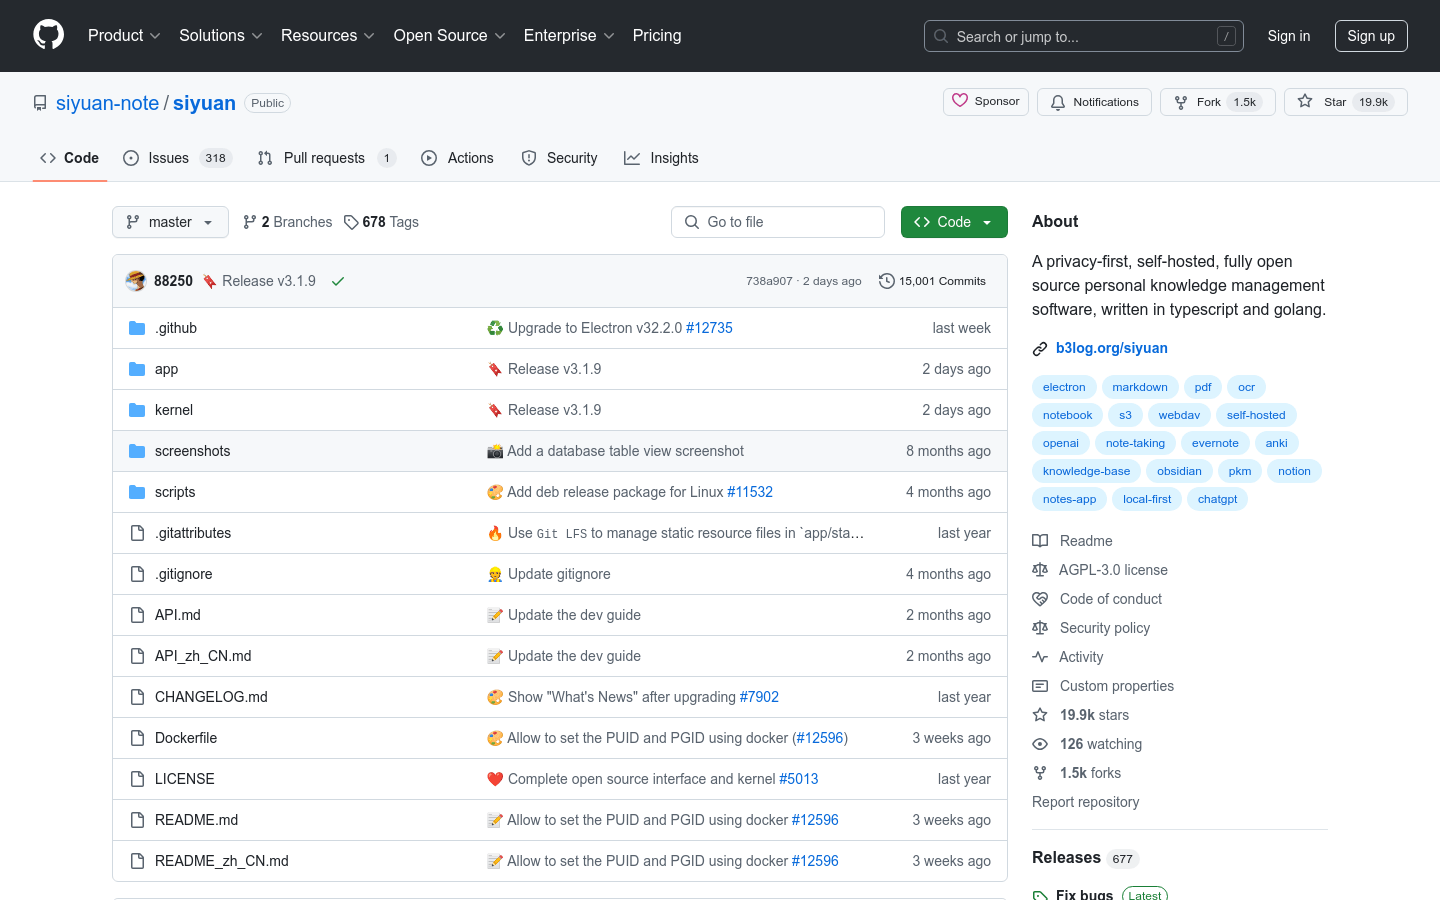Expand the green Code dropdown button
Screen dimensions: 1440x900
pyautogui.click(x=953, y=222)
